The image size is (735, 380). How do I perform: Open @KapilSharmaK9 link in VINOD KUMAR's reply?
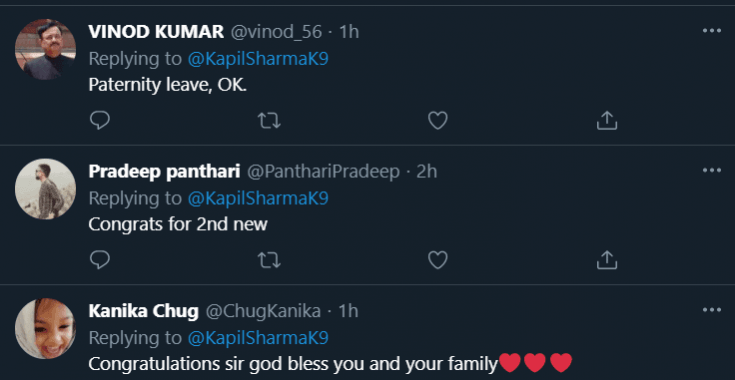pos(258,59)
